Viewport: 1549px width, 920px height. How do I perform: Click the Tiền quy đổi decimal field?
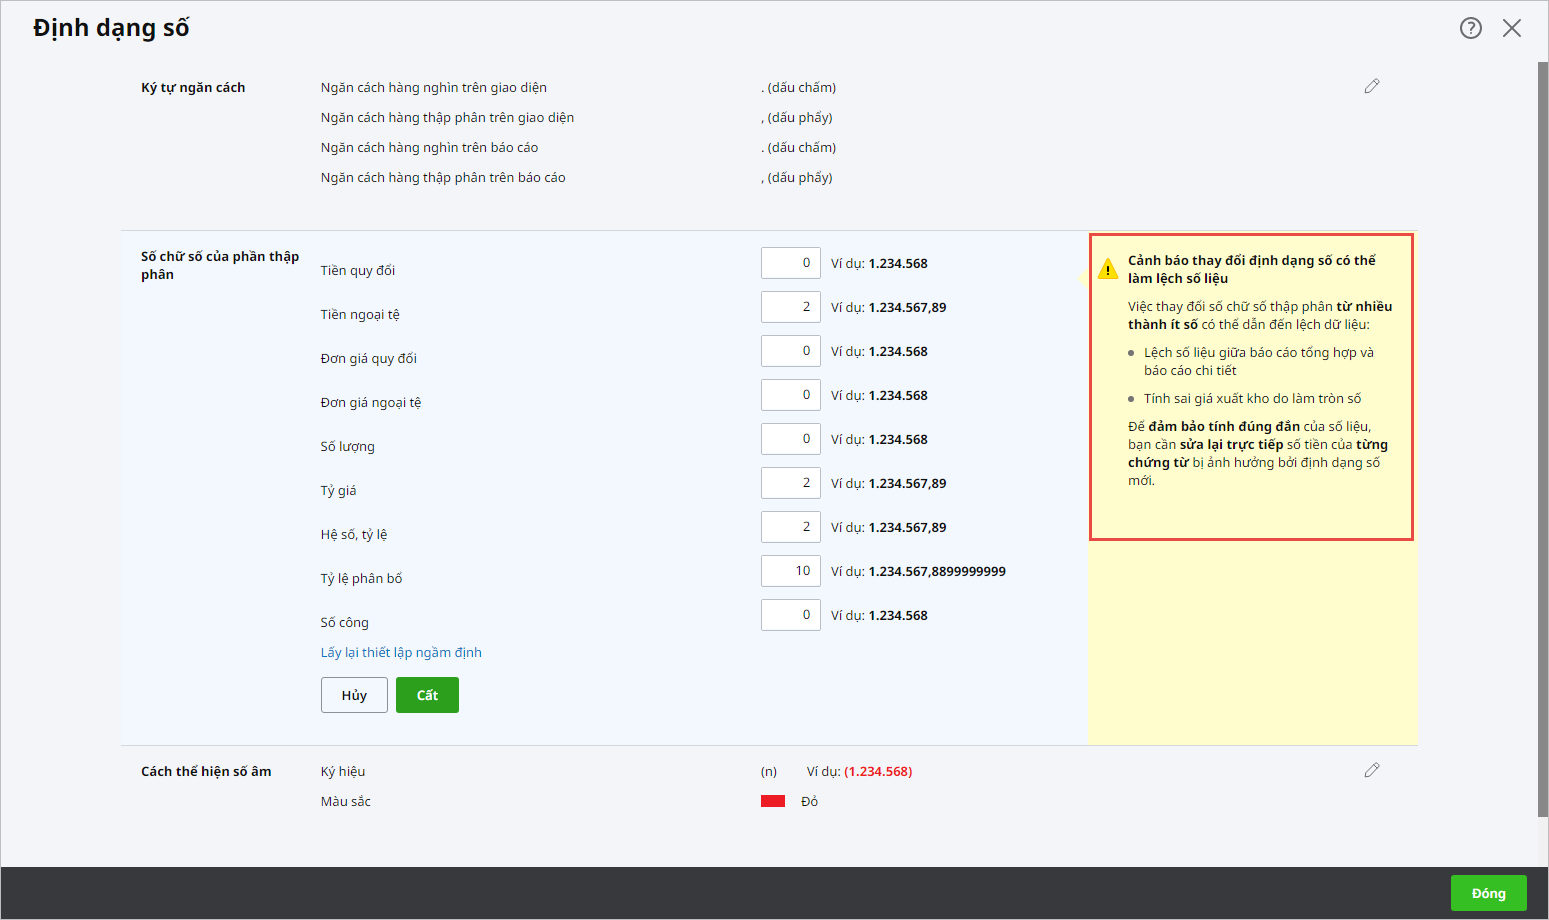tap(790, 263)
